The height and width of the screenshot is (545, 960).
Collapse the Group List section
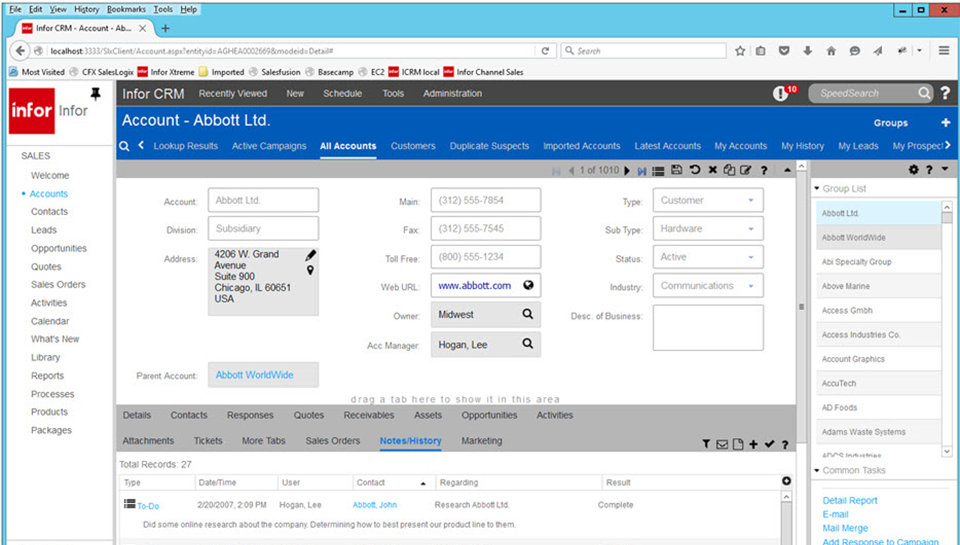(817, 189)
